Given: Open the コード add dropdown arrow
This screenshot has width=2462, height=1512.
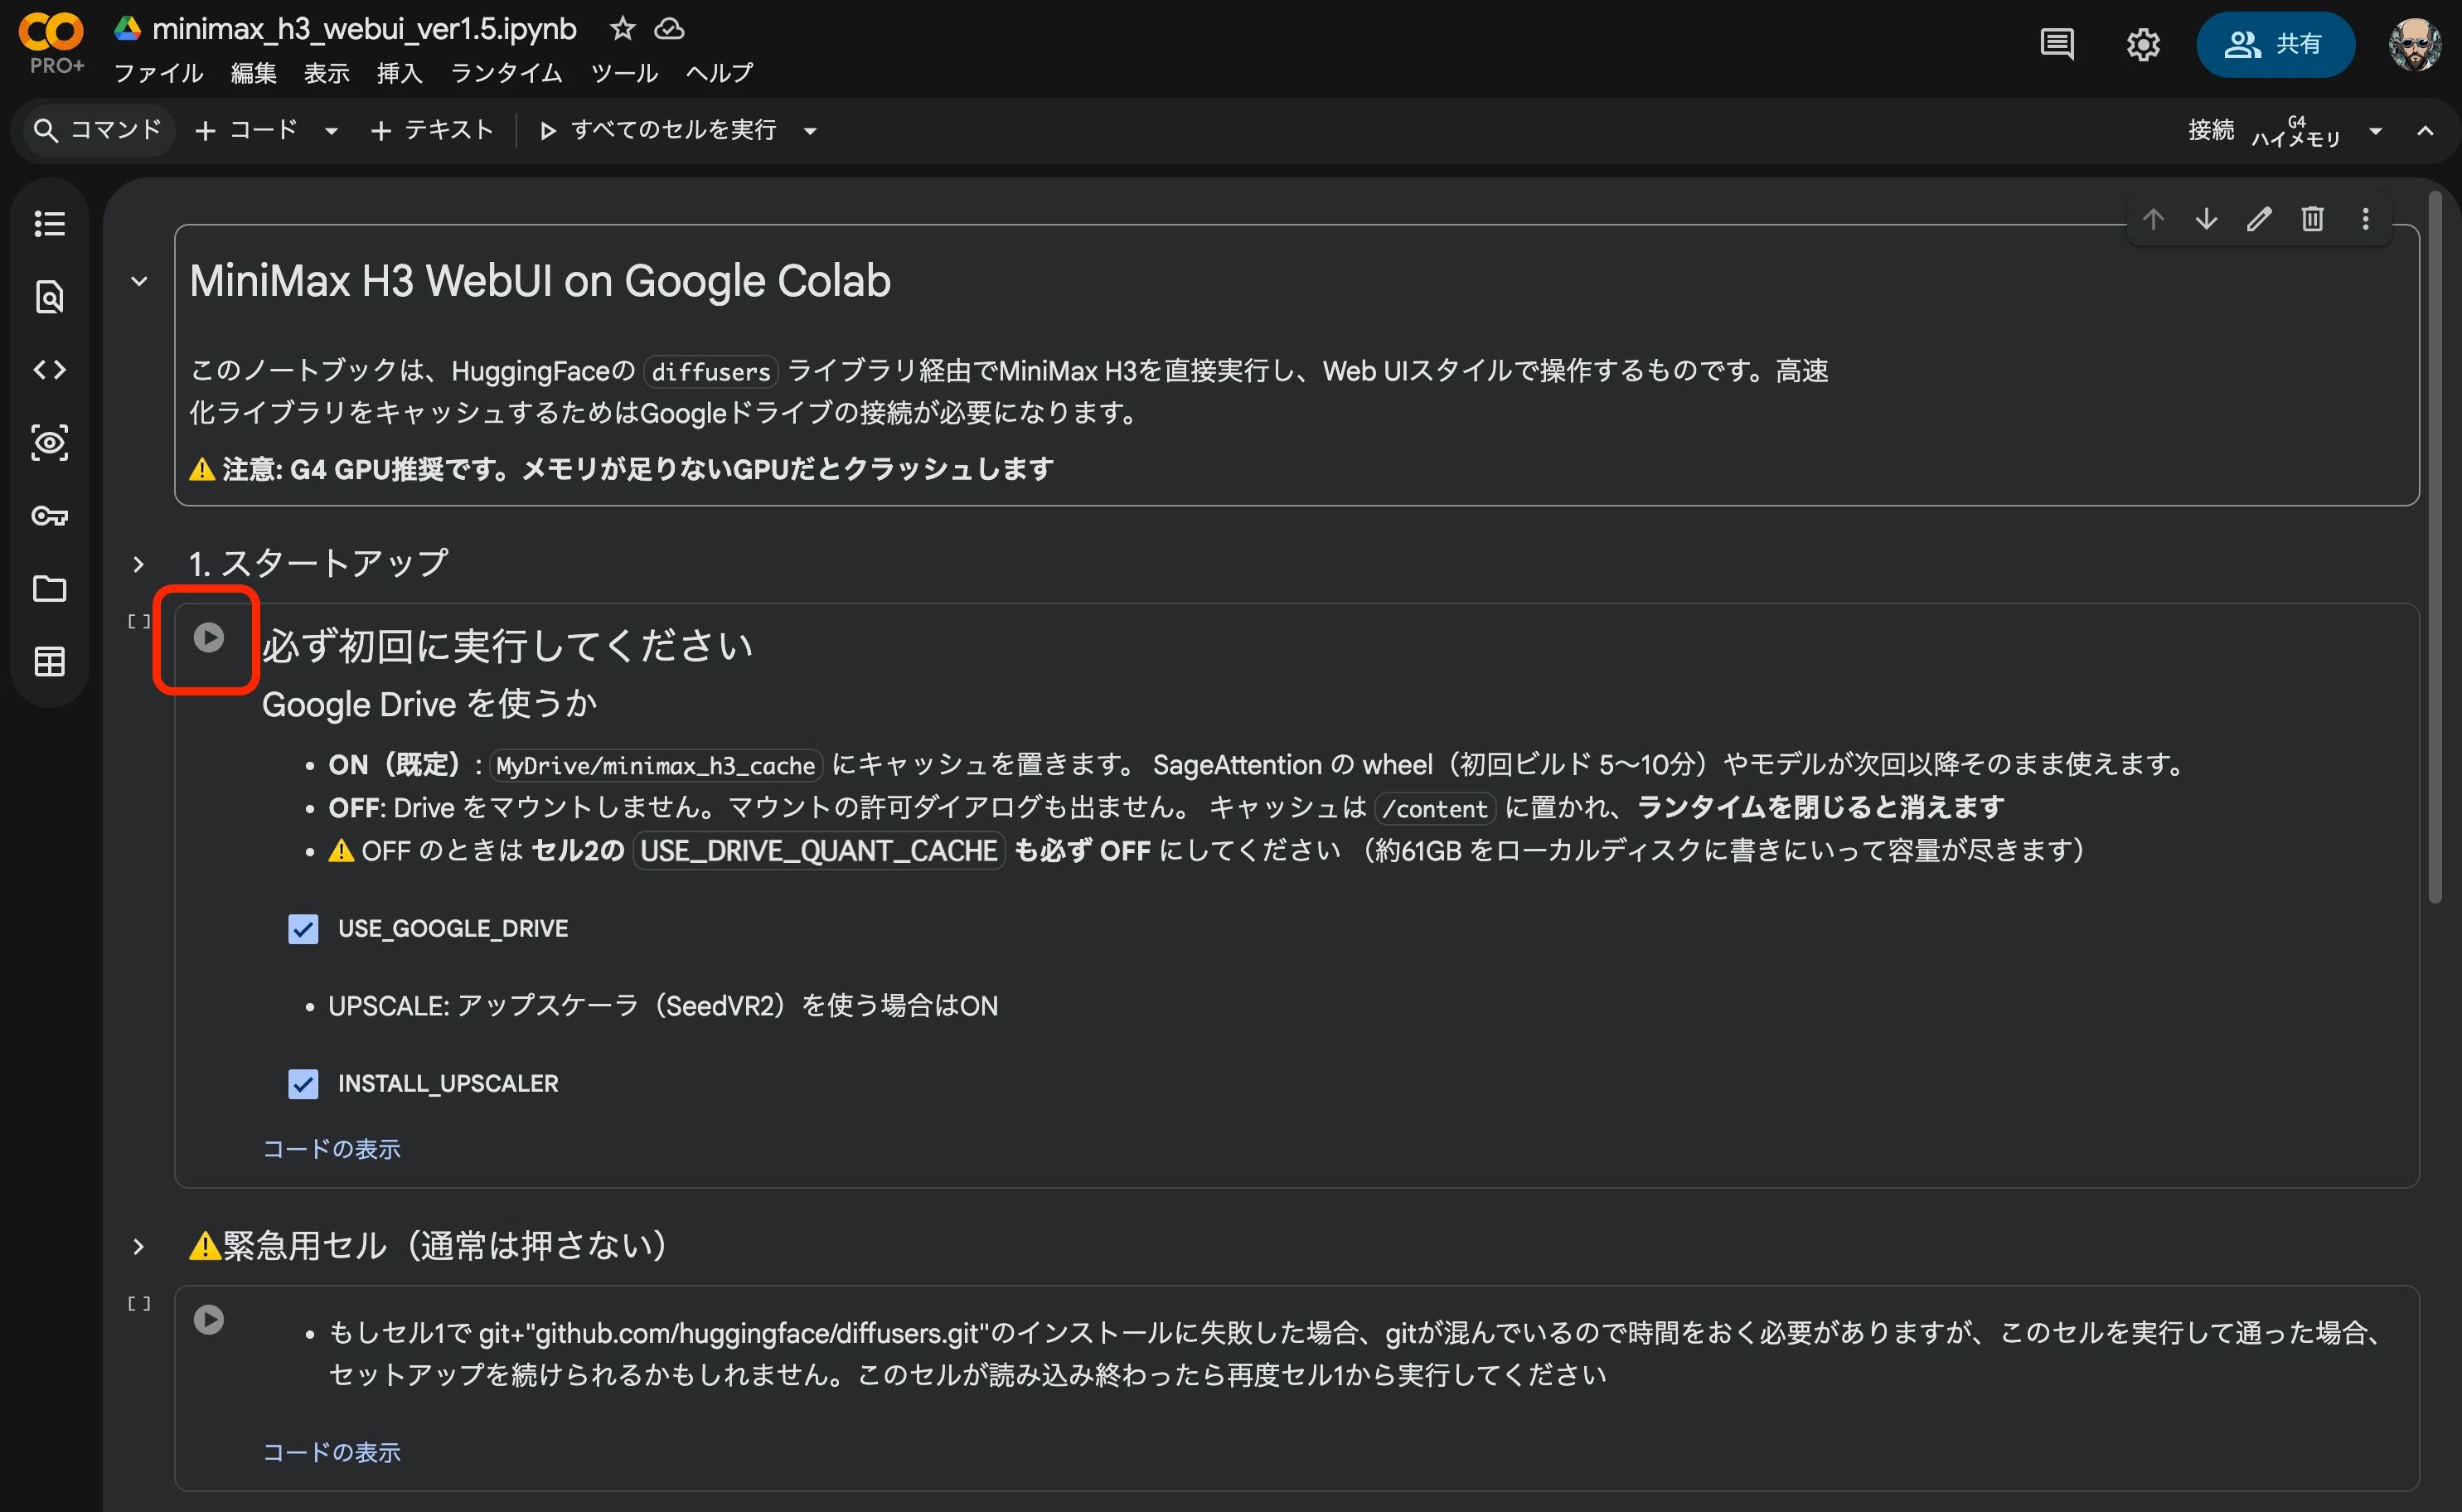Looking at the screenshot, I should 331,131.
